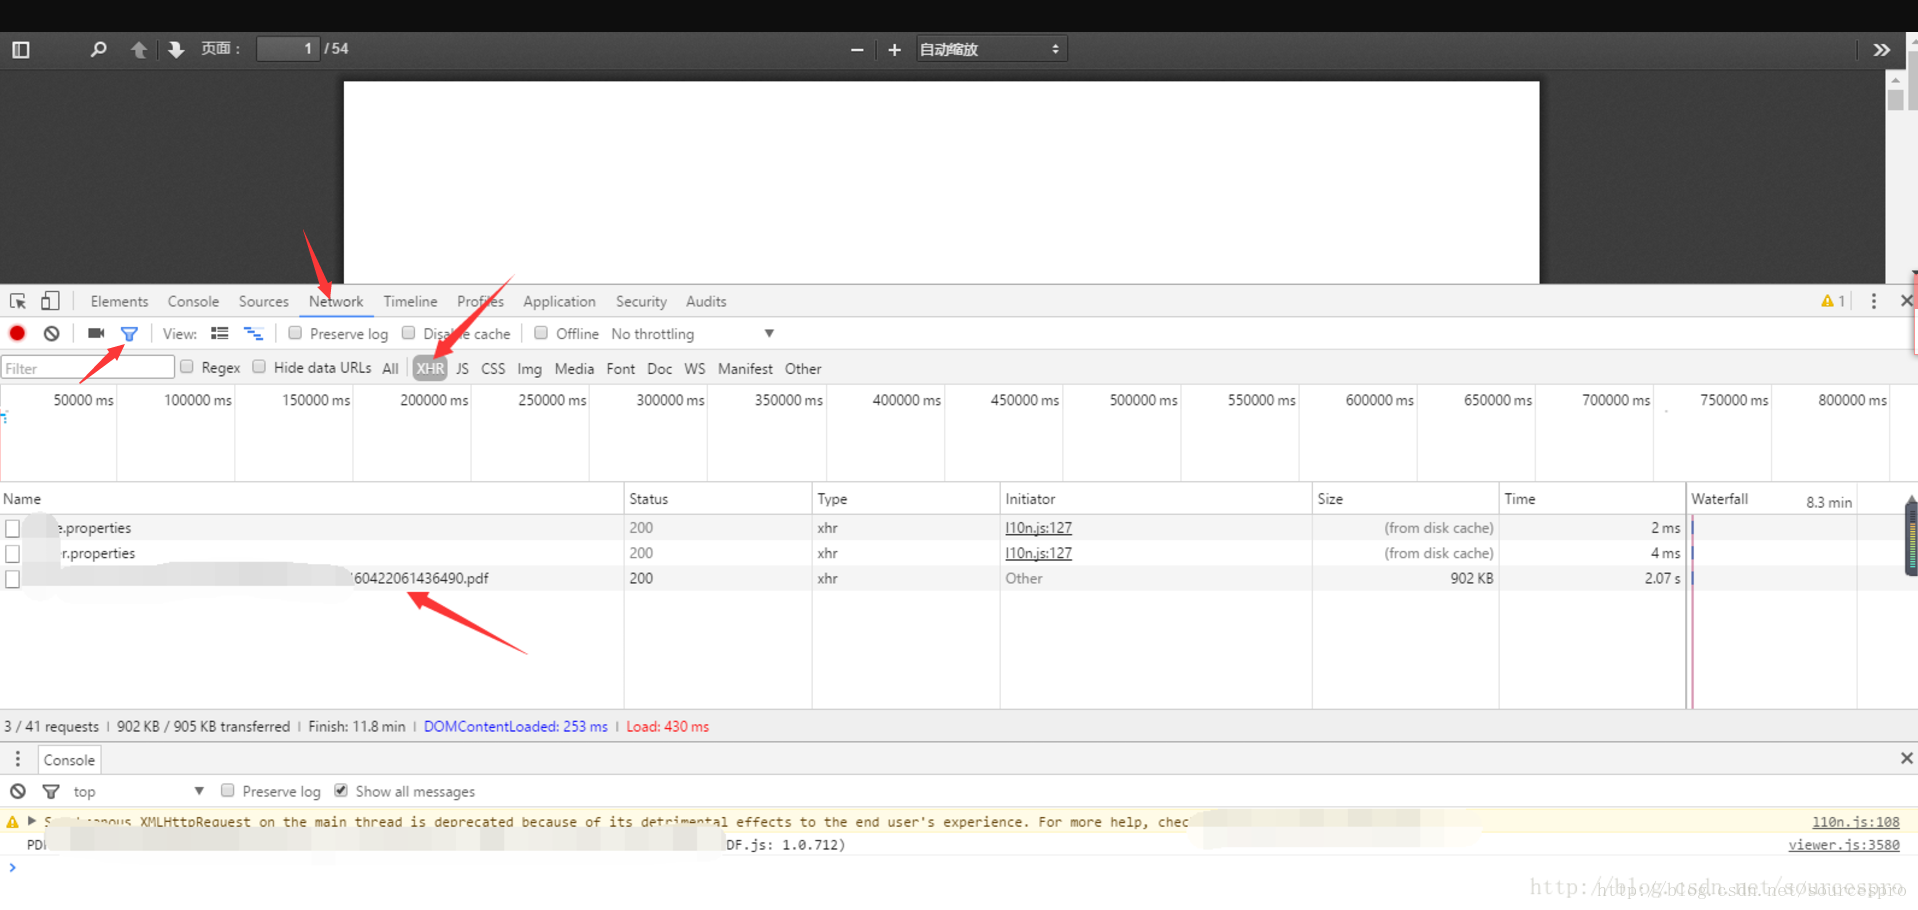This screenshot has width=1918, height=910.
Task: Enable Preserve log in the Network panel
Action: pos(295,333)
